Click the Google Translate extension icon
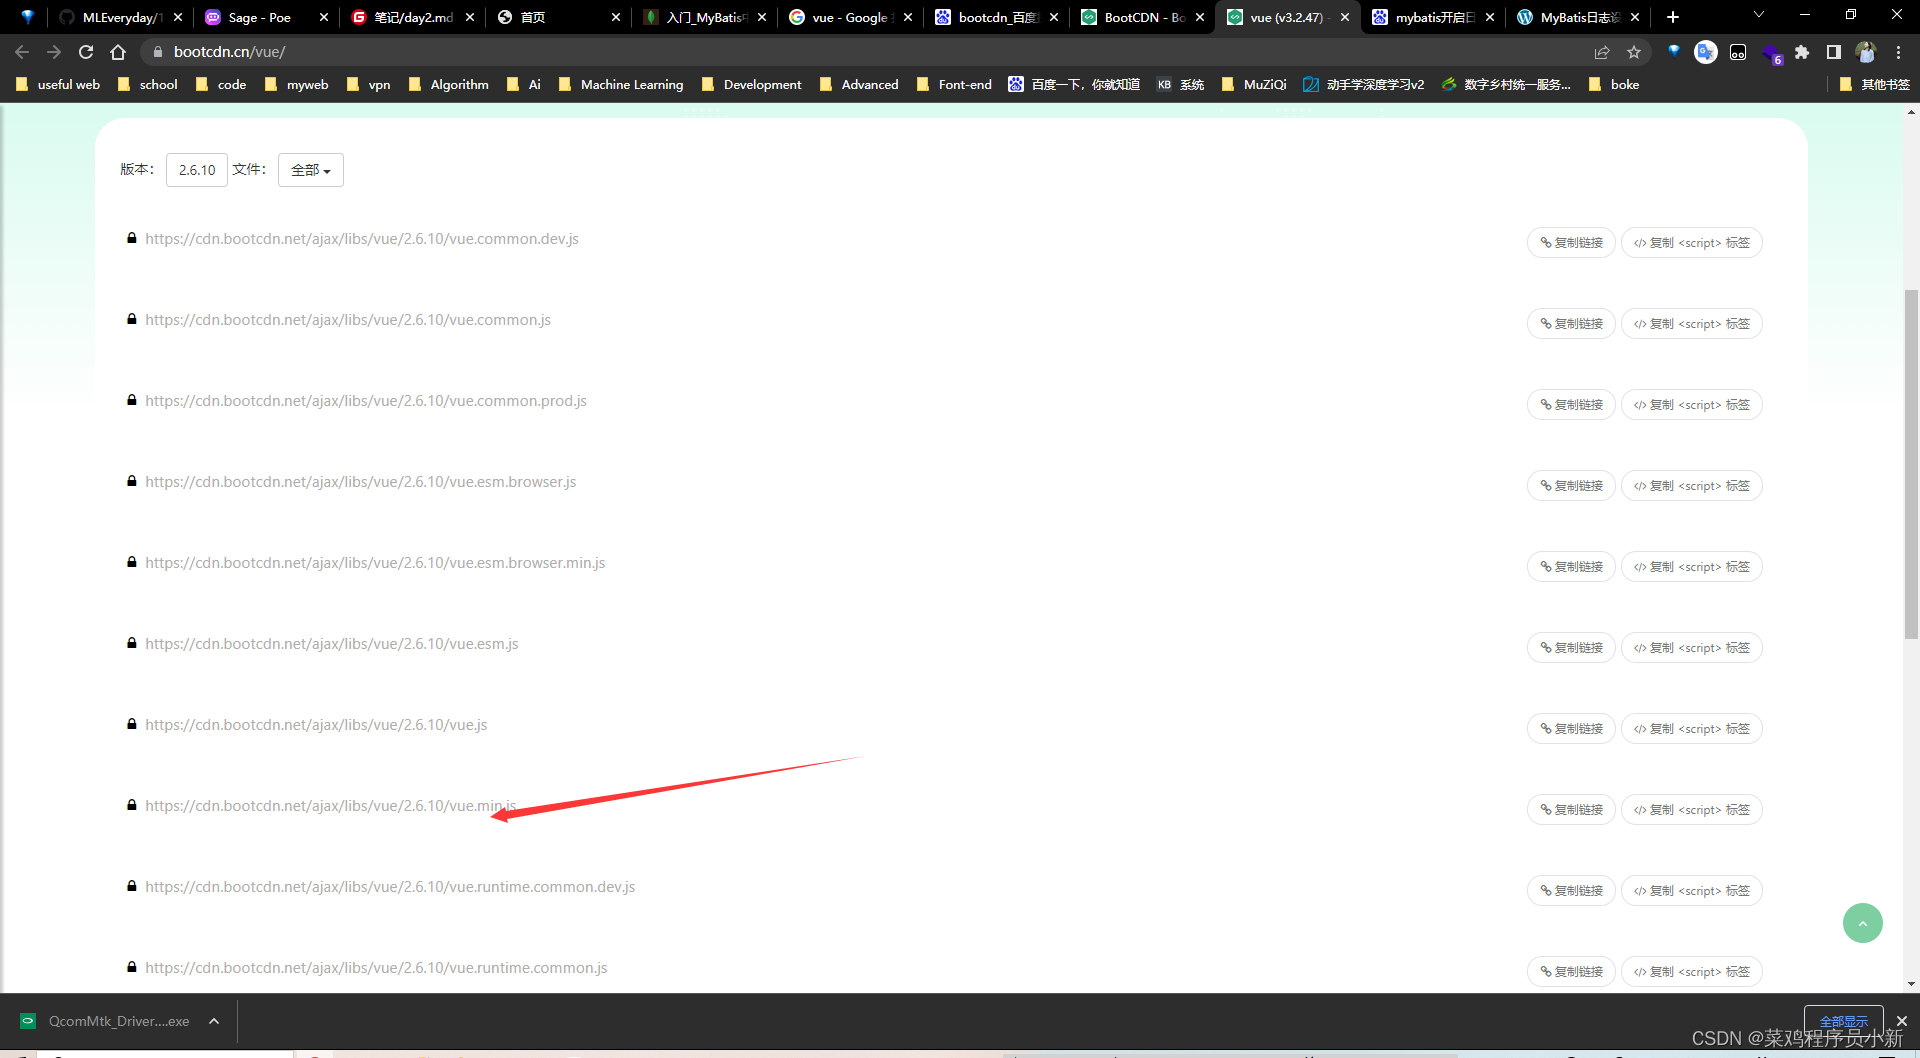1920x1058 pixels. point(1705,52)
